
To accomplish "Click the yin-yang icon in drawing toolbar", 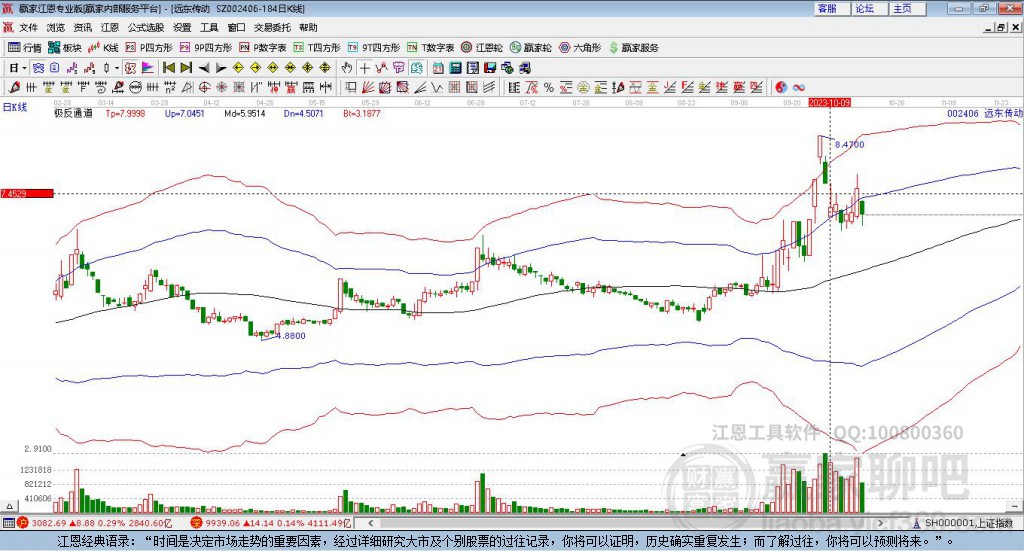I will pos(781,87).
